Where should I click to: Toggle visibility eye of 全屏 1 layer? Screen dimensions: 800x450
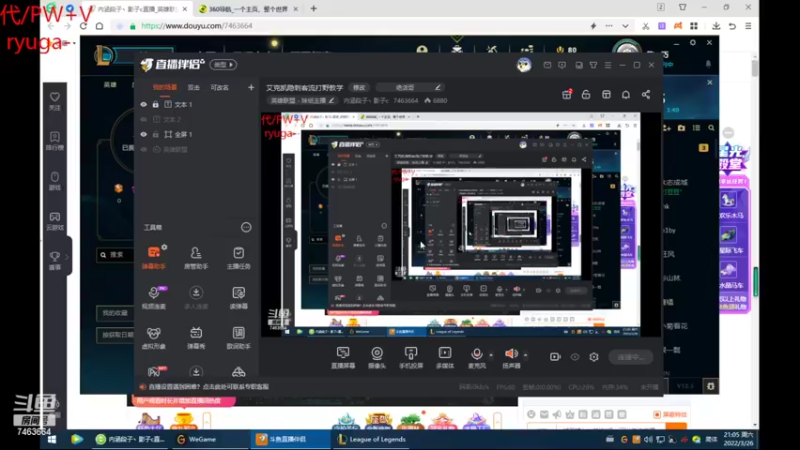coord(143,134)
